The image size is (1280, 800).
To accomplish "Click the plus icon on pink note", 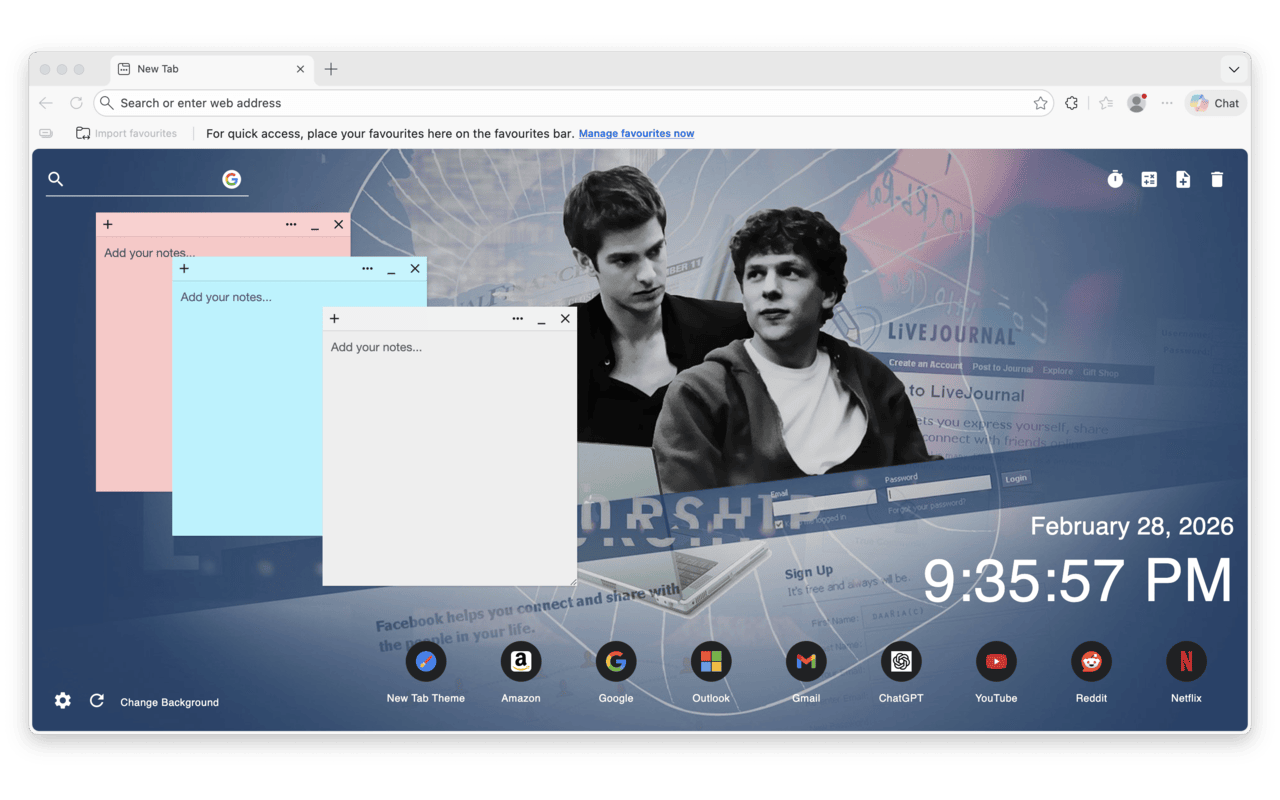I will pos(108,225).
